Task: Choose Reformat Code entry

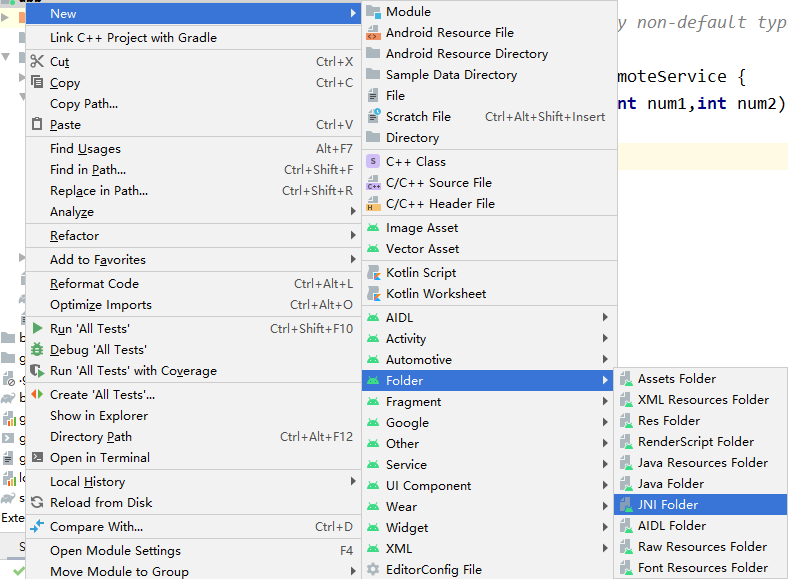Action: 193,283
